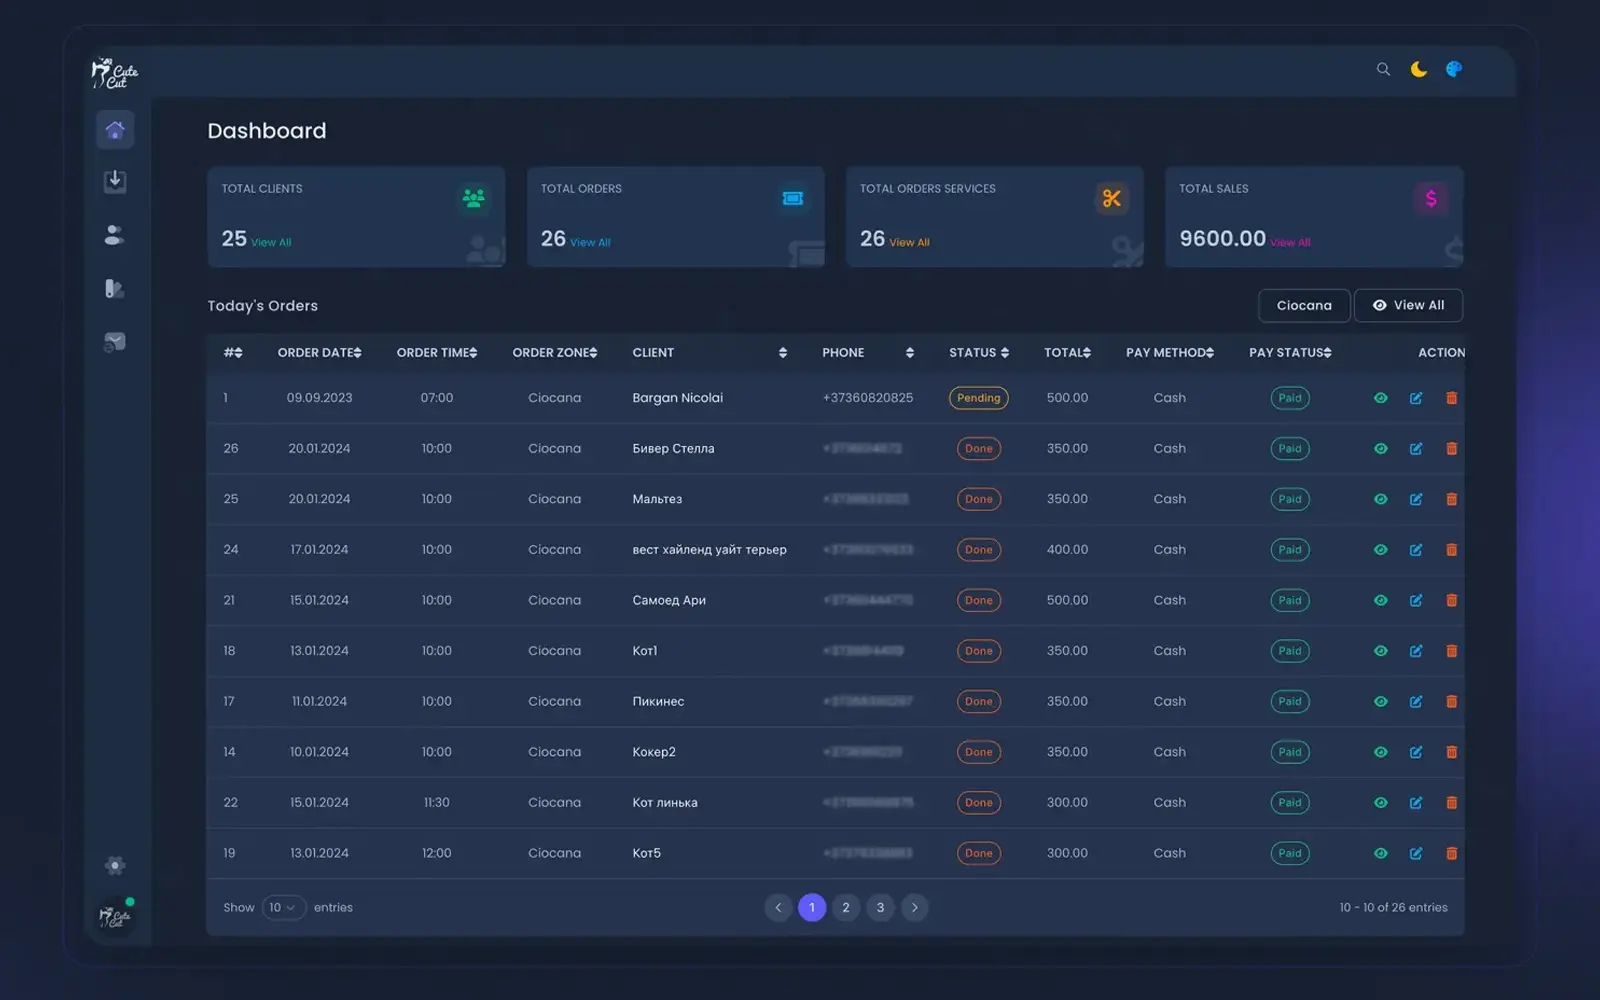
Task: Click the View All orders button
Action: pos(1408,306)
